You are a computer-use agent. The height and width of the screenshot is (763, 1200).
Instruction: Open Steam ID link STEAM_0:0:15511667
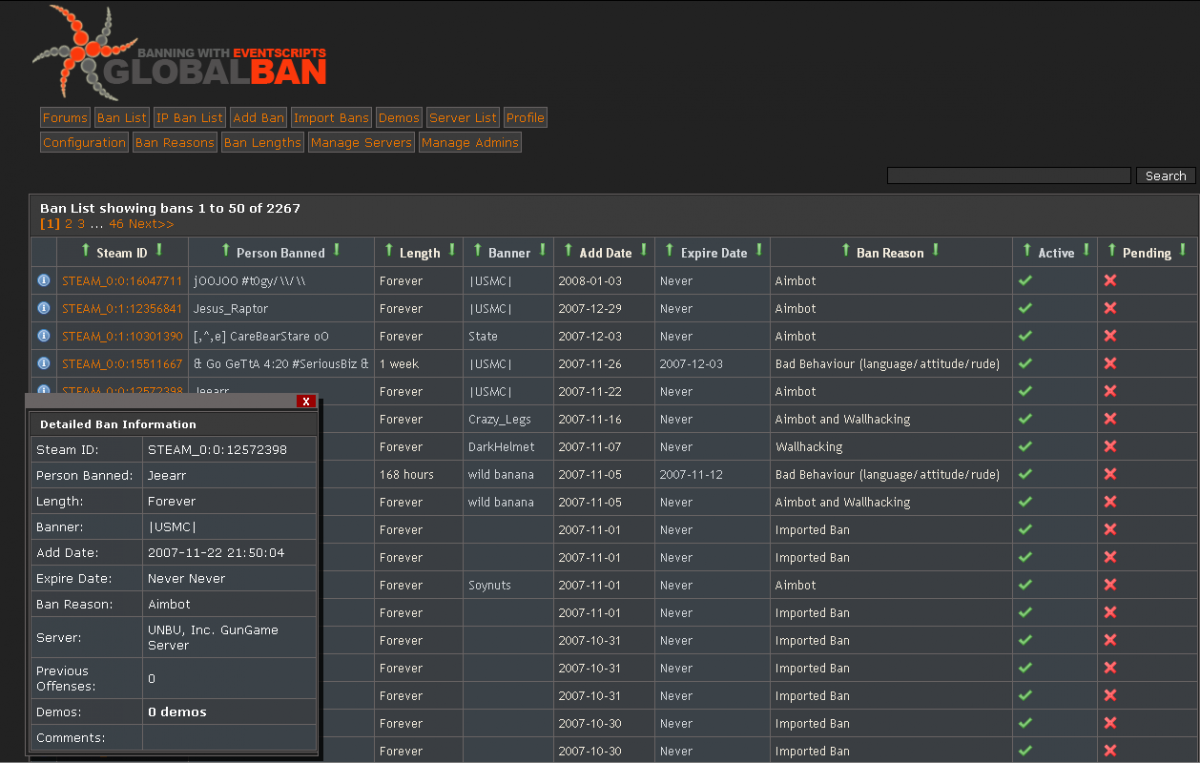(x=122, y=364)
